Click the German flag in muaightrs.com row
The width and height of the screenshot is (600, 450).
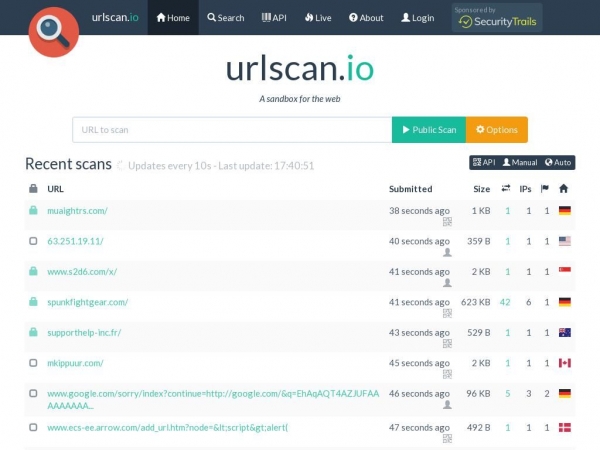[565, 210]
